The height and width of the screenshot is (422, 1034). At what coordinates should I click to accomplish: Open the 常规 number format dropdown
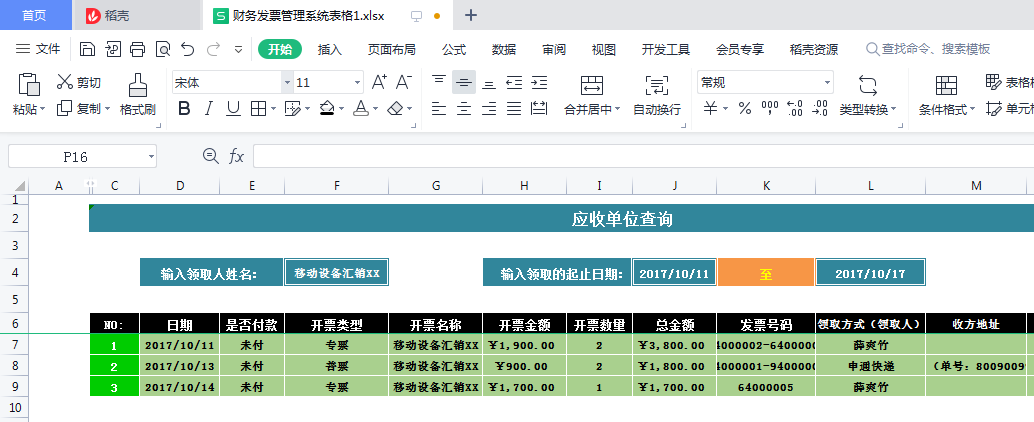click(x=827, y=82)
